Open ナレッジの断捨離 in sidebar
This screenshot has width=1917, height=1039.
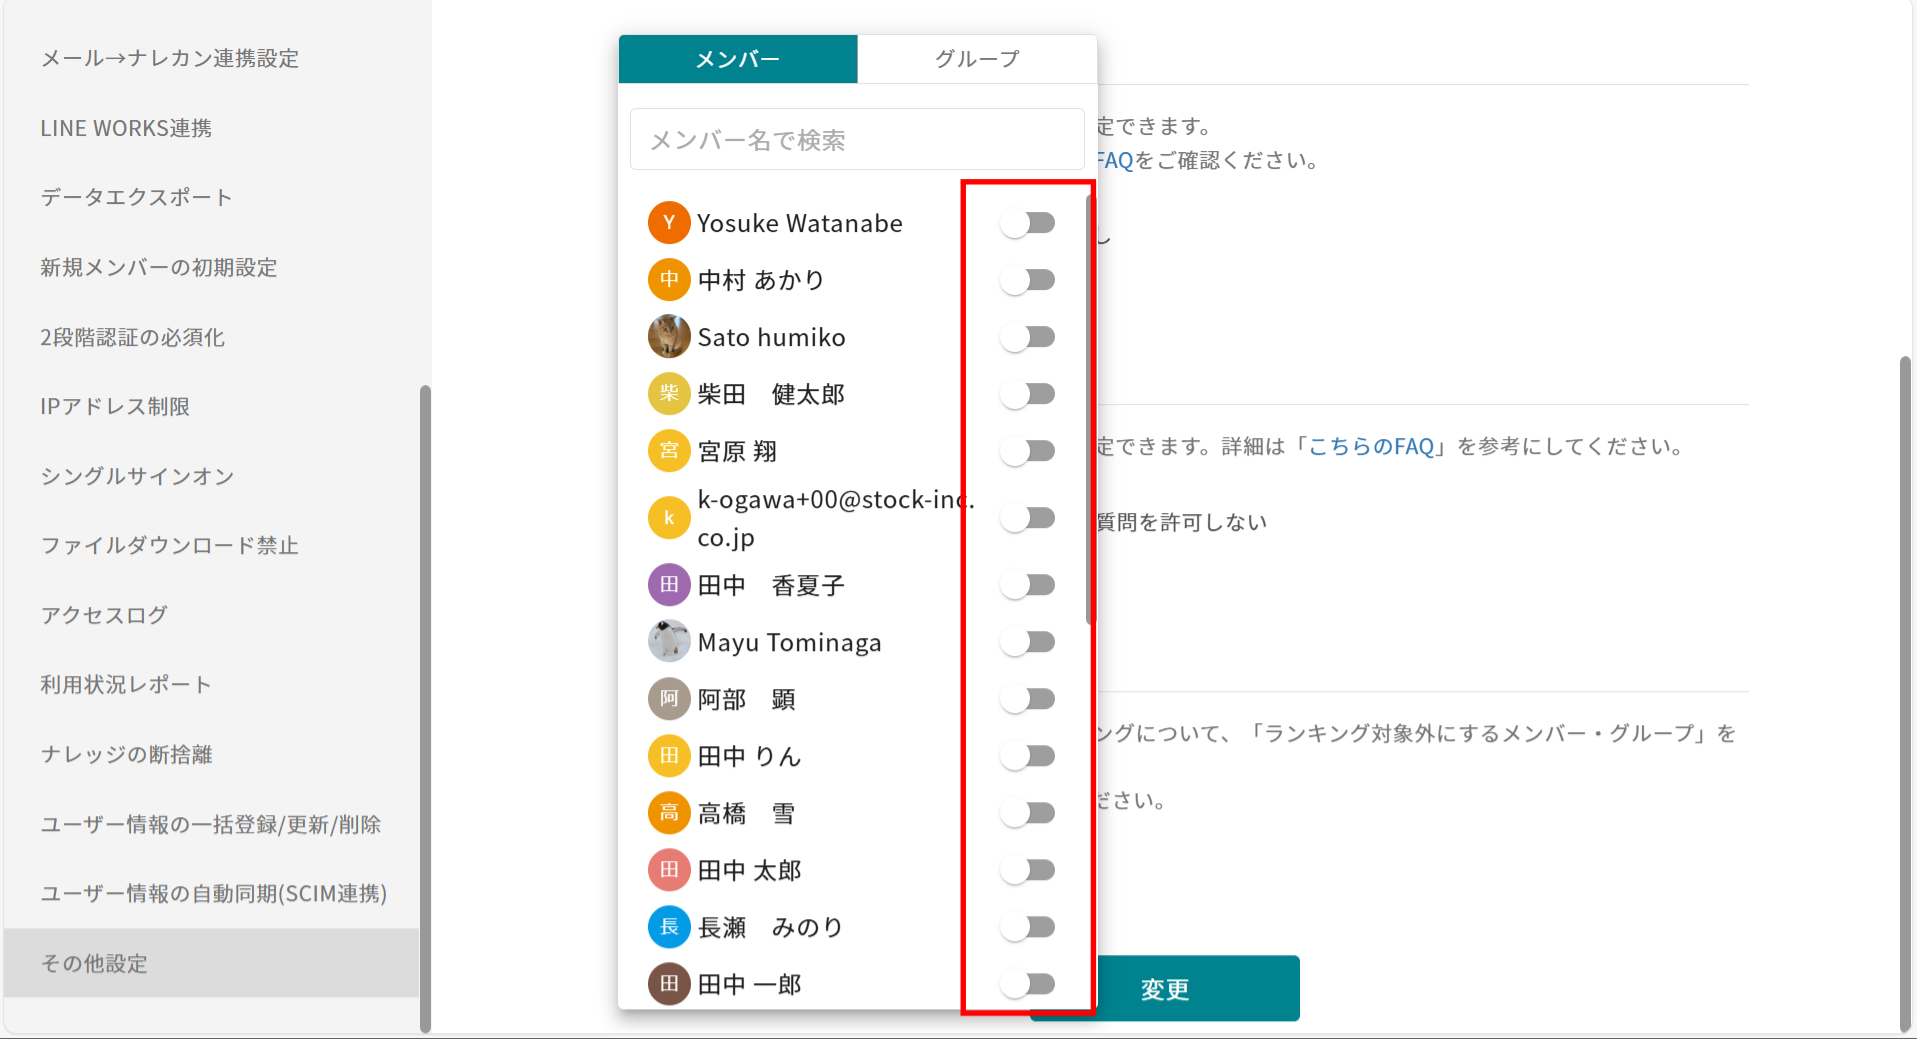point(126,754)
